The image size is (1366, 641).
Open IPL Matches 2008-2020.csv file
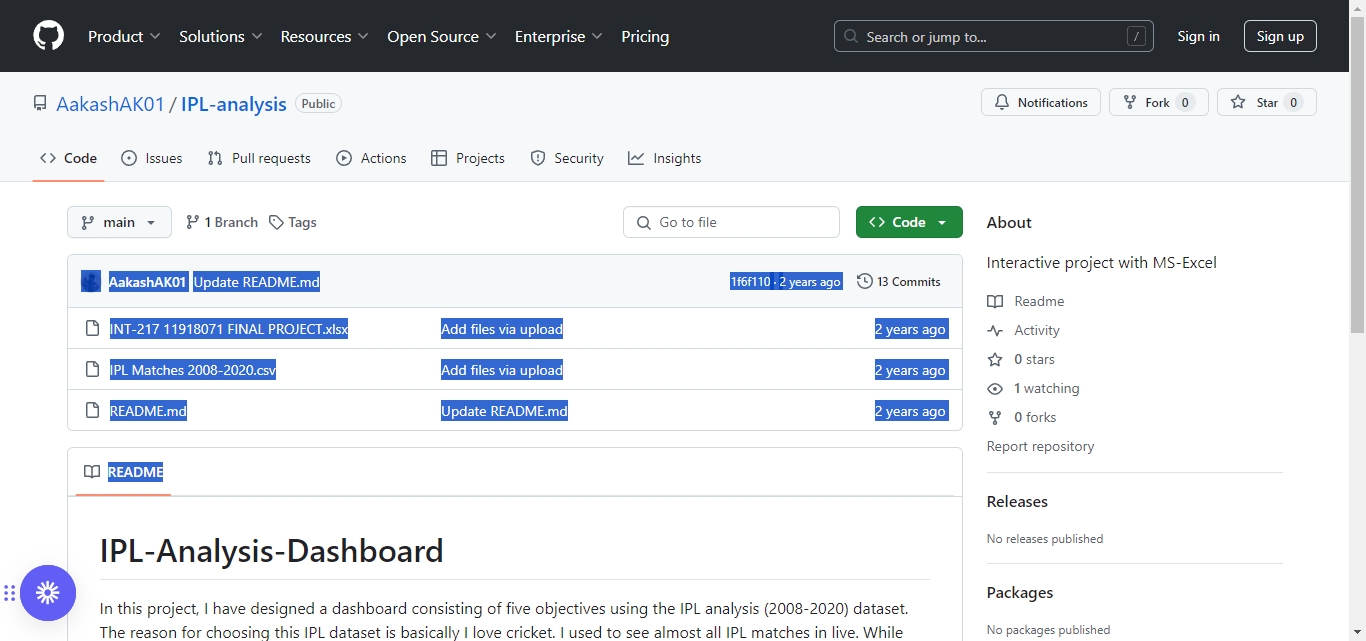tap(193, 369)
